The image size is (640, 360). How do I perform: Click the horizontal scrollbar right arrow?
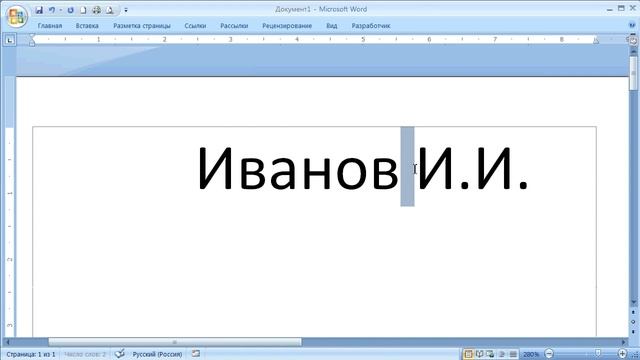click(624, 342)
